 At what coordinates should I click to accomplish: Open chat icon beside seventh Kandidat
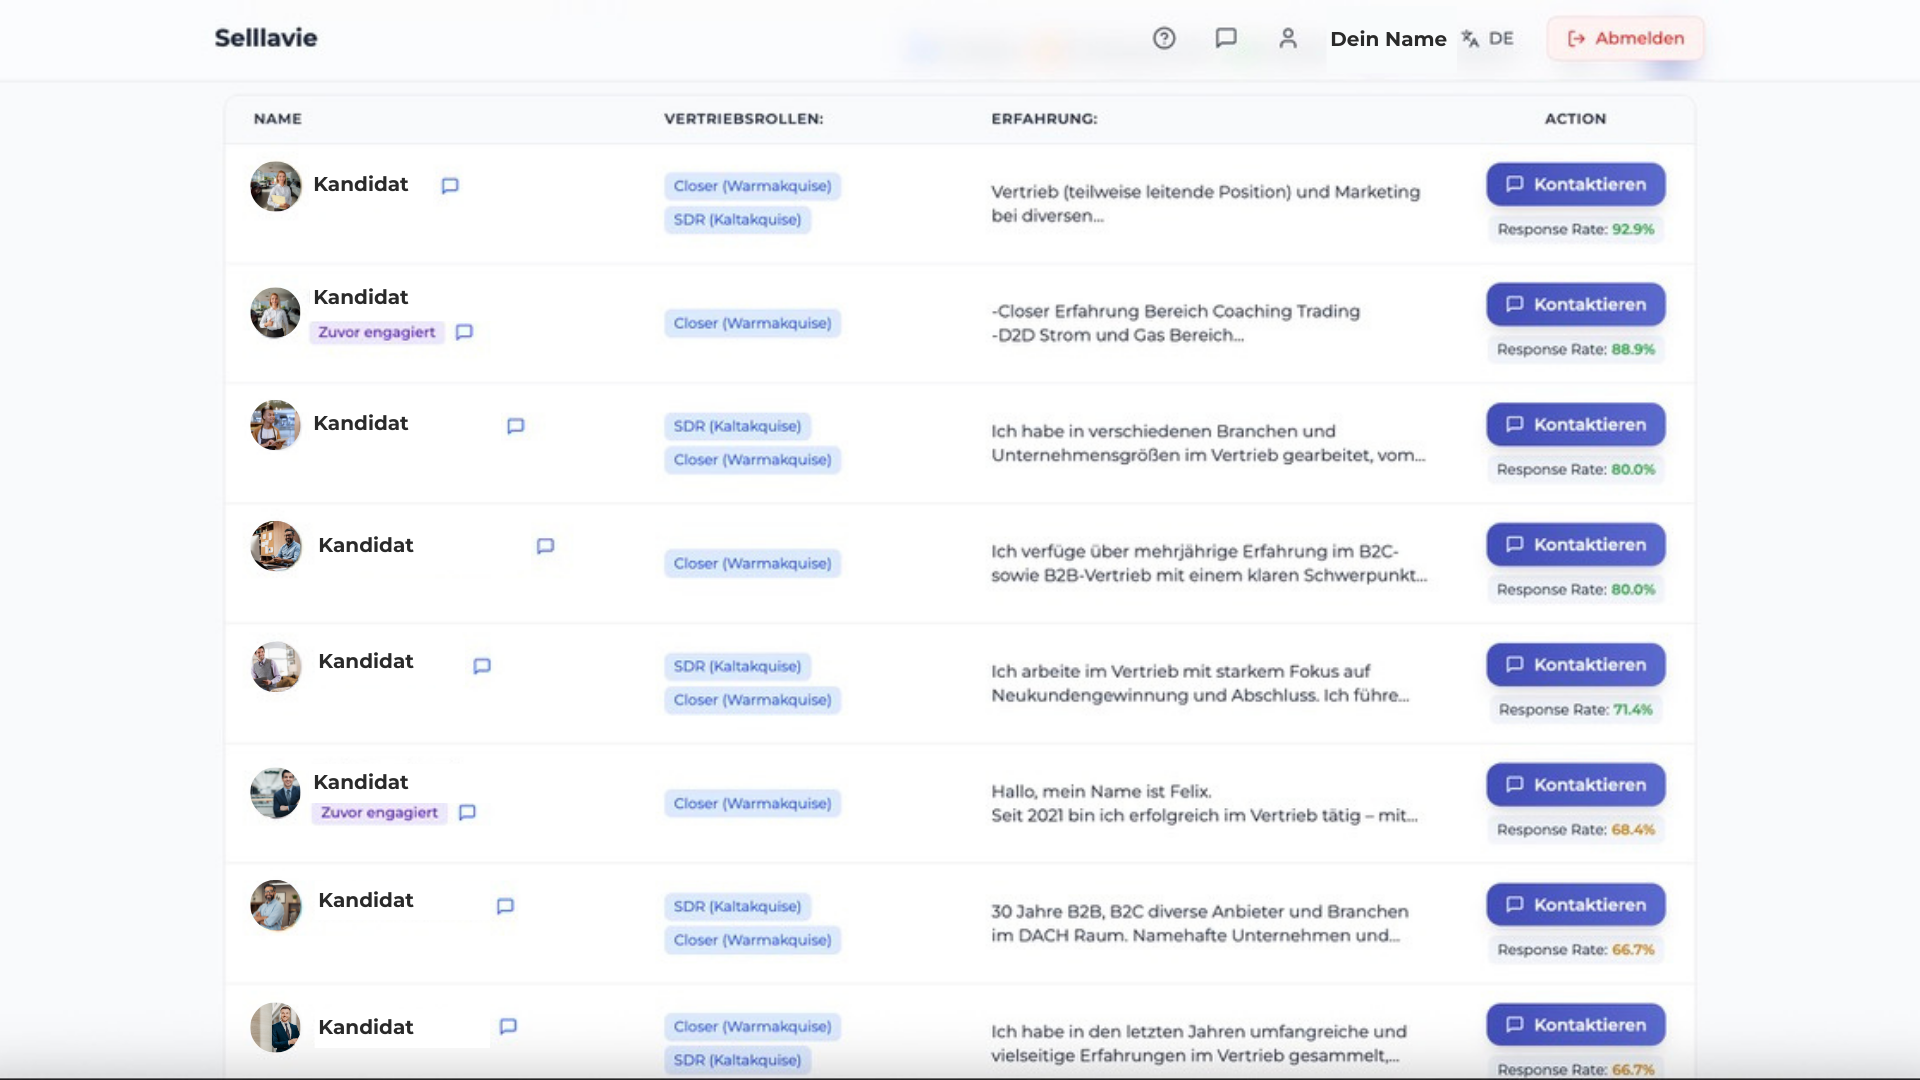pos(505,906)
